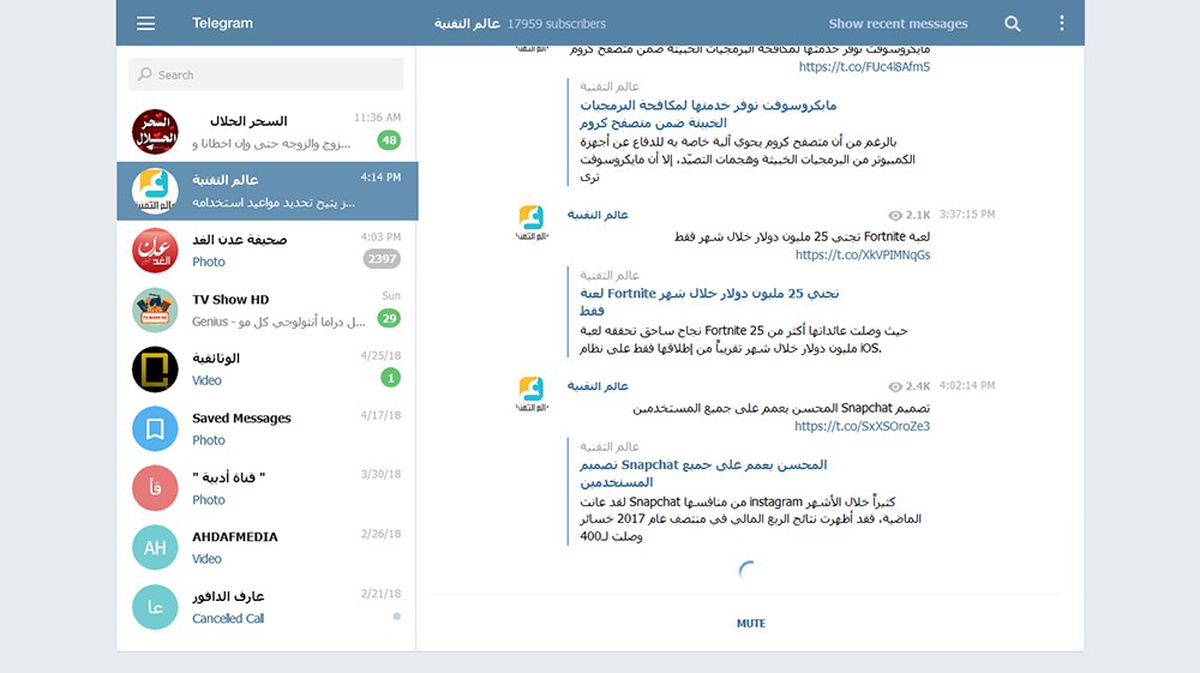Open the صحيفة عدن الغد chat

point(266,250)
